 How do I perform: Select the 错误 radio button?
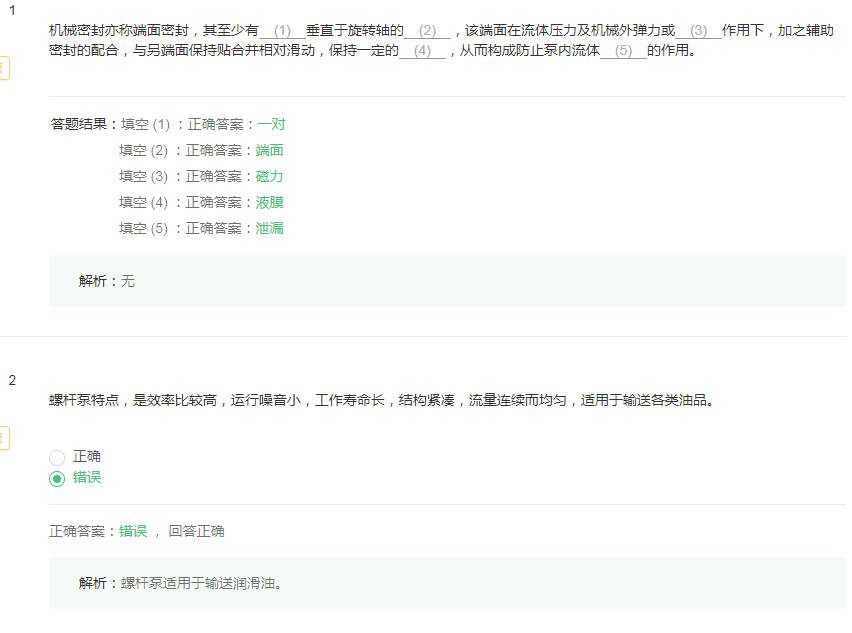57,479
